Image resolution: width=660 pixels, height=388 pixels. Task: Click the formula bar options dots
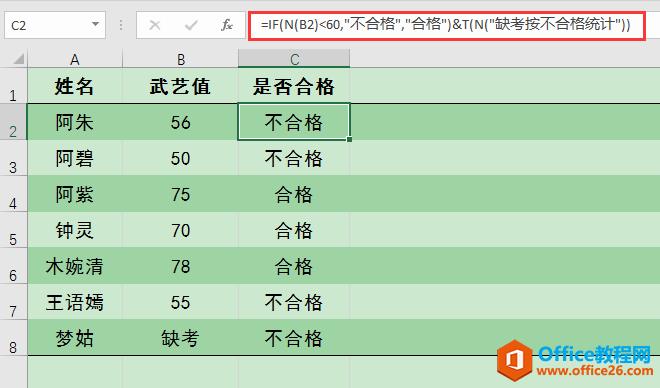(121, 25)
